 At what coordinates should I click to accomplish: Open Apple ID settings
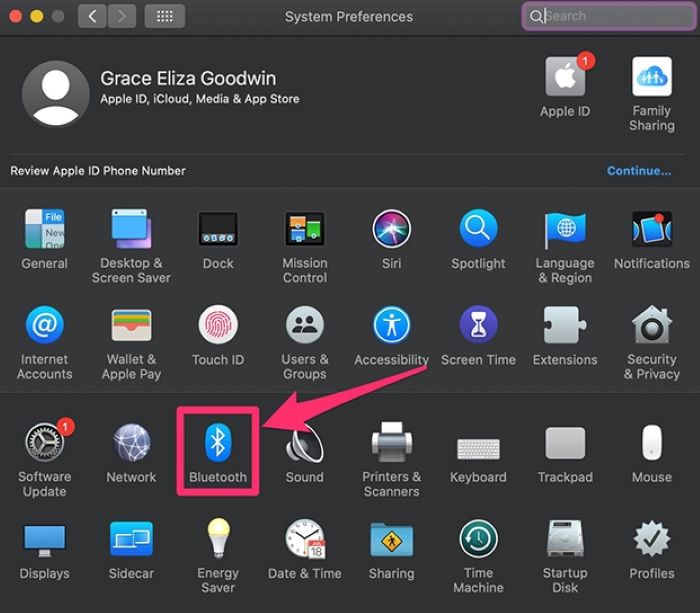pos(565,79)
